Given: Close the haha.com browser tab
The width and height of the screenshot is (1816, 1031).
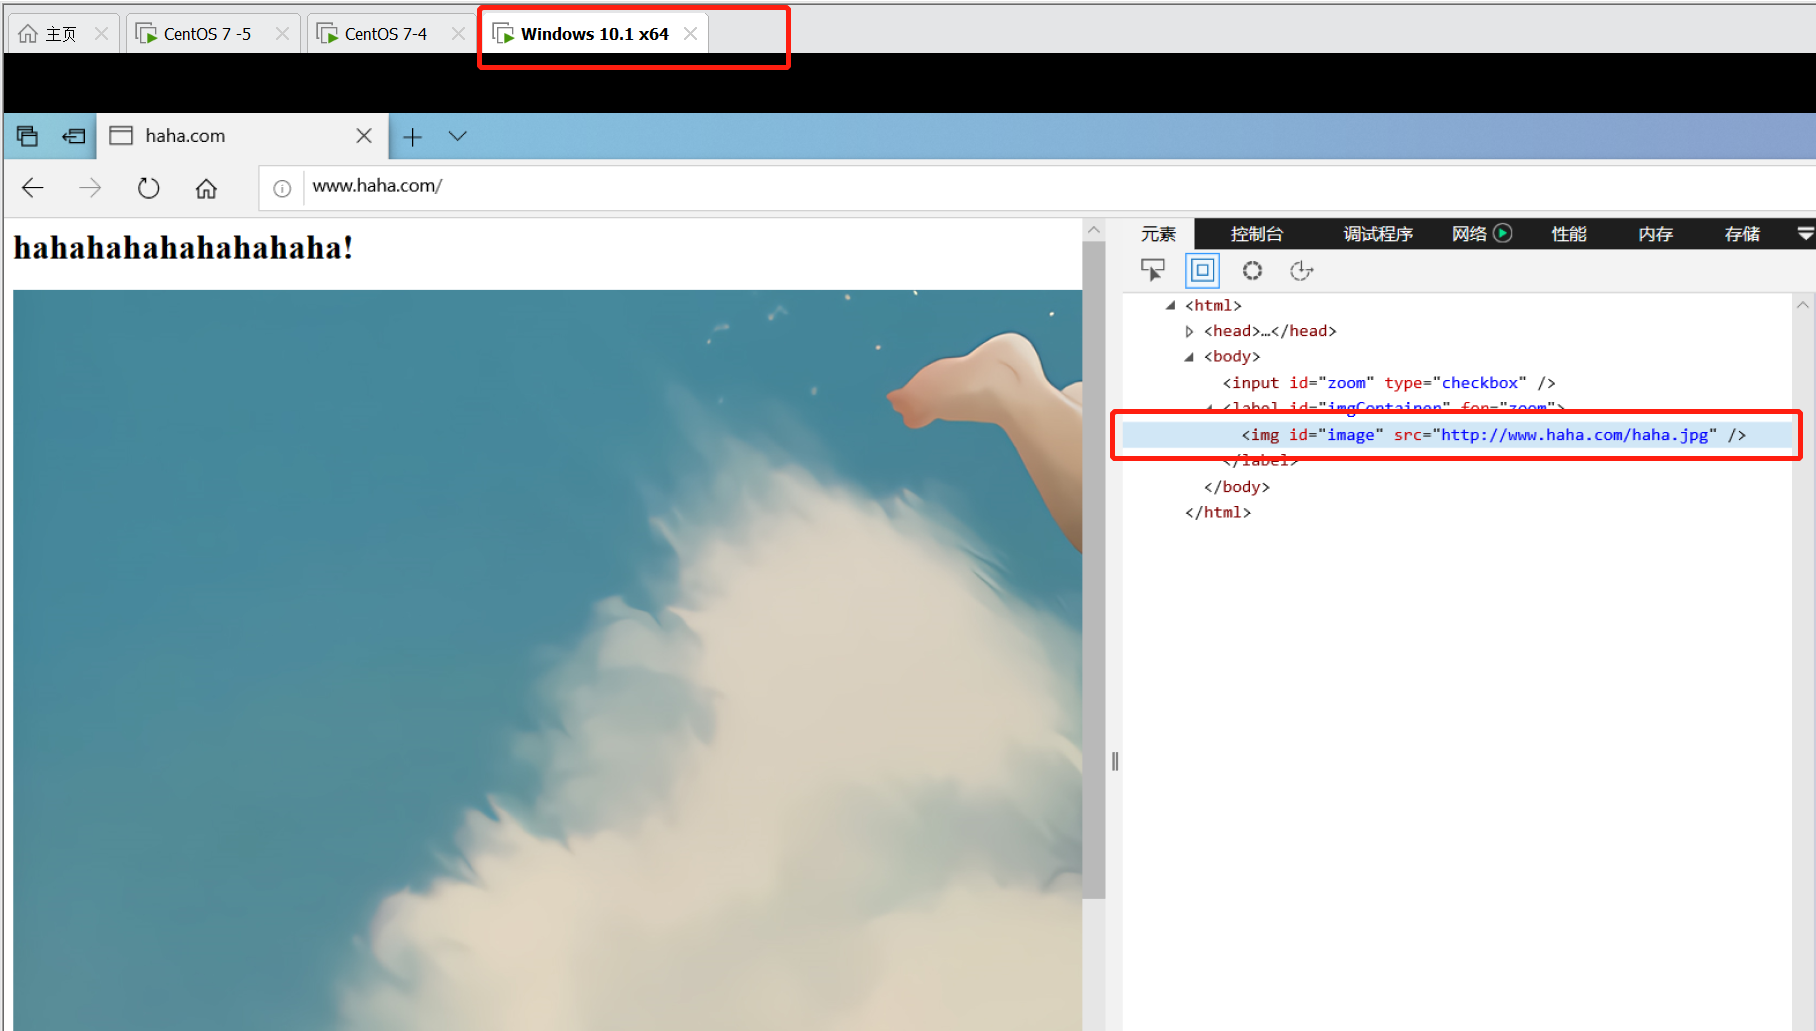Looking at the screenshot, I should [x=364, y=136].
